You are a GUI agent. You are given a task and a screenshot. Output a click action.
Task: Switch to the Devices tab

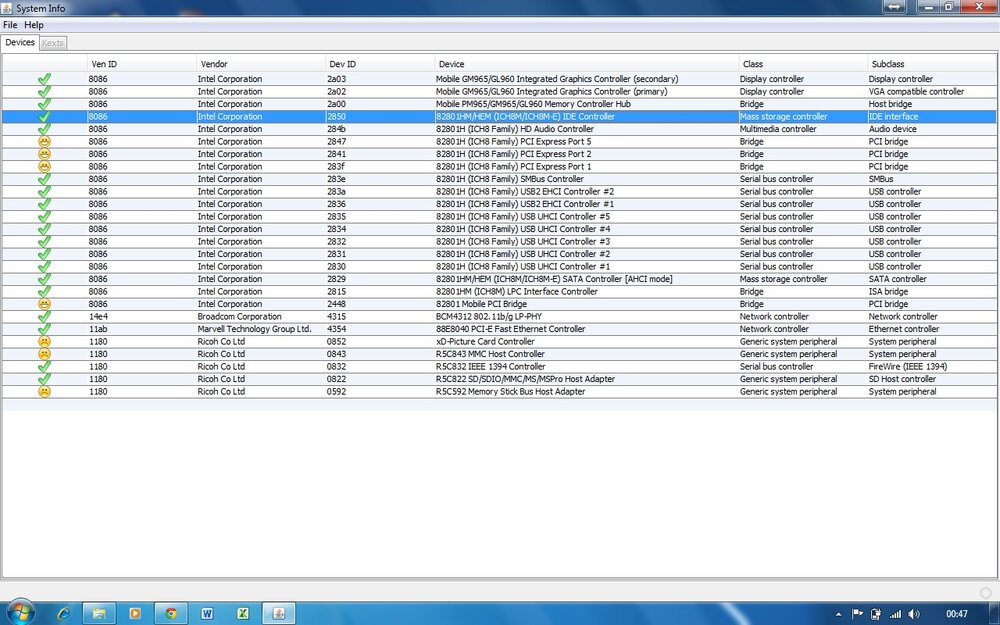click(20, 43)
